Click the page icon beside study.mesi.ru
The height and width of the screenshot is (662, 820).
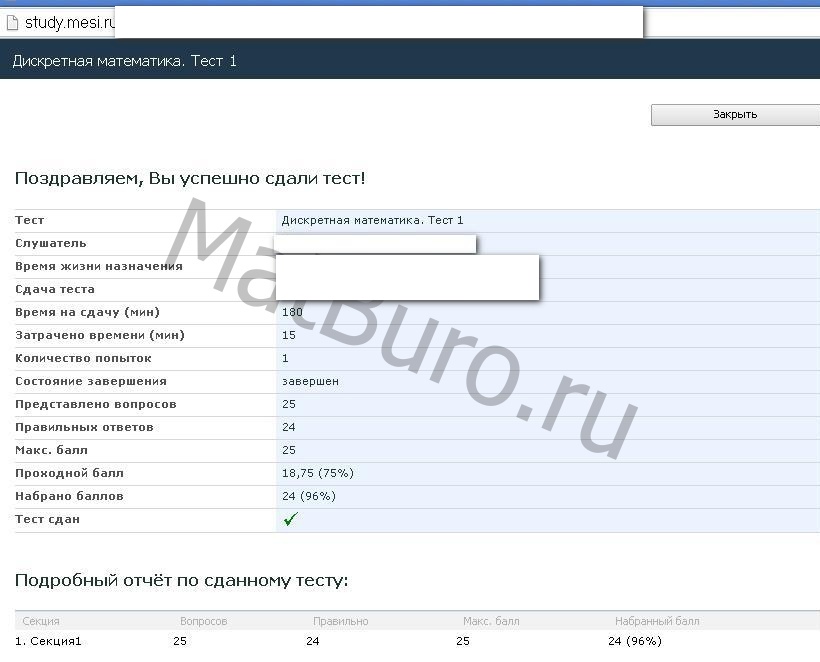point(12,22)
